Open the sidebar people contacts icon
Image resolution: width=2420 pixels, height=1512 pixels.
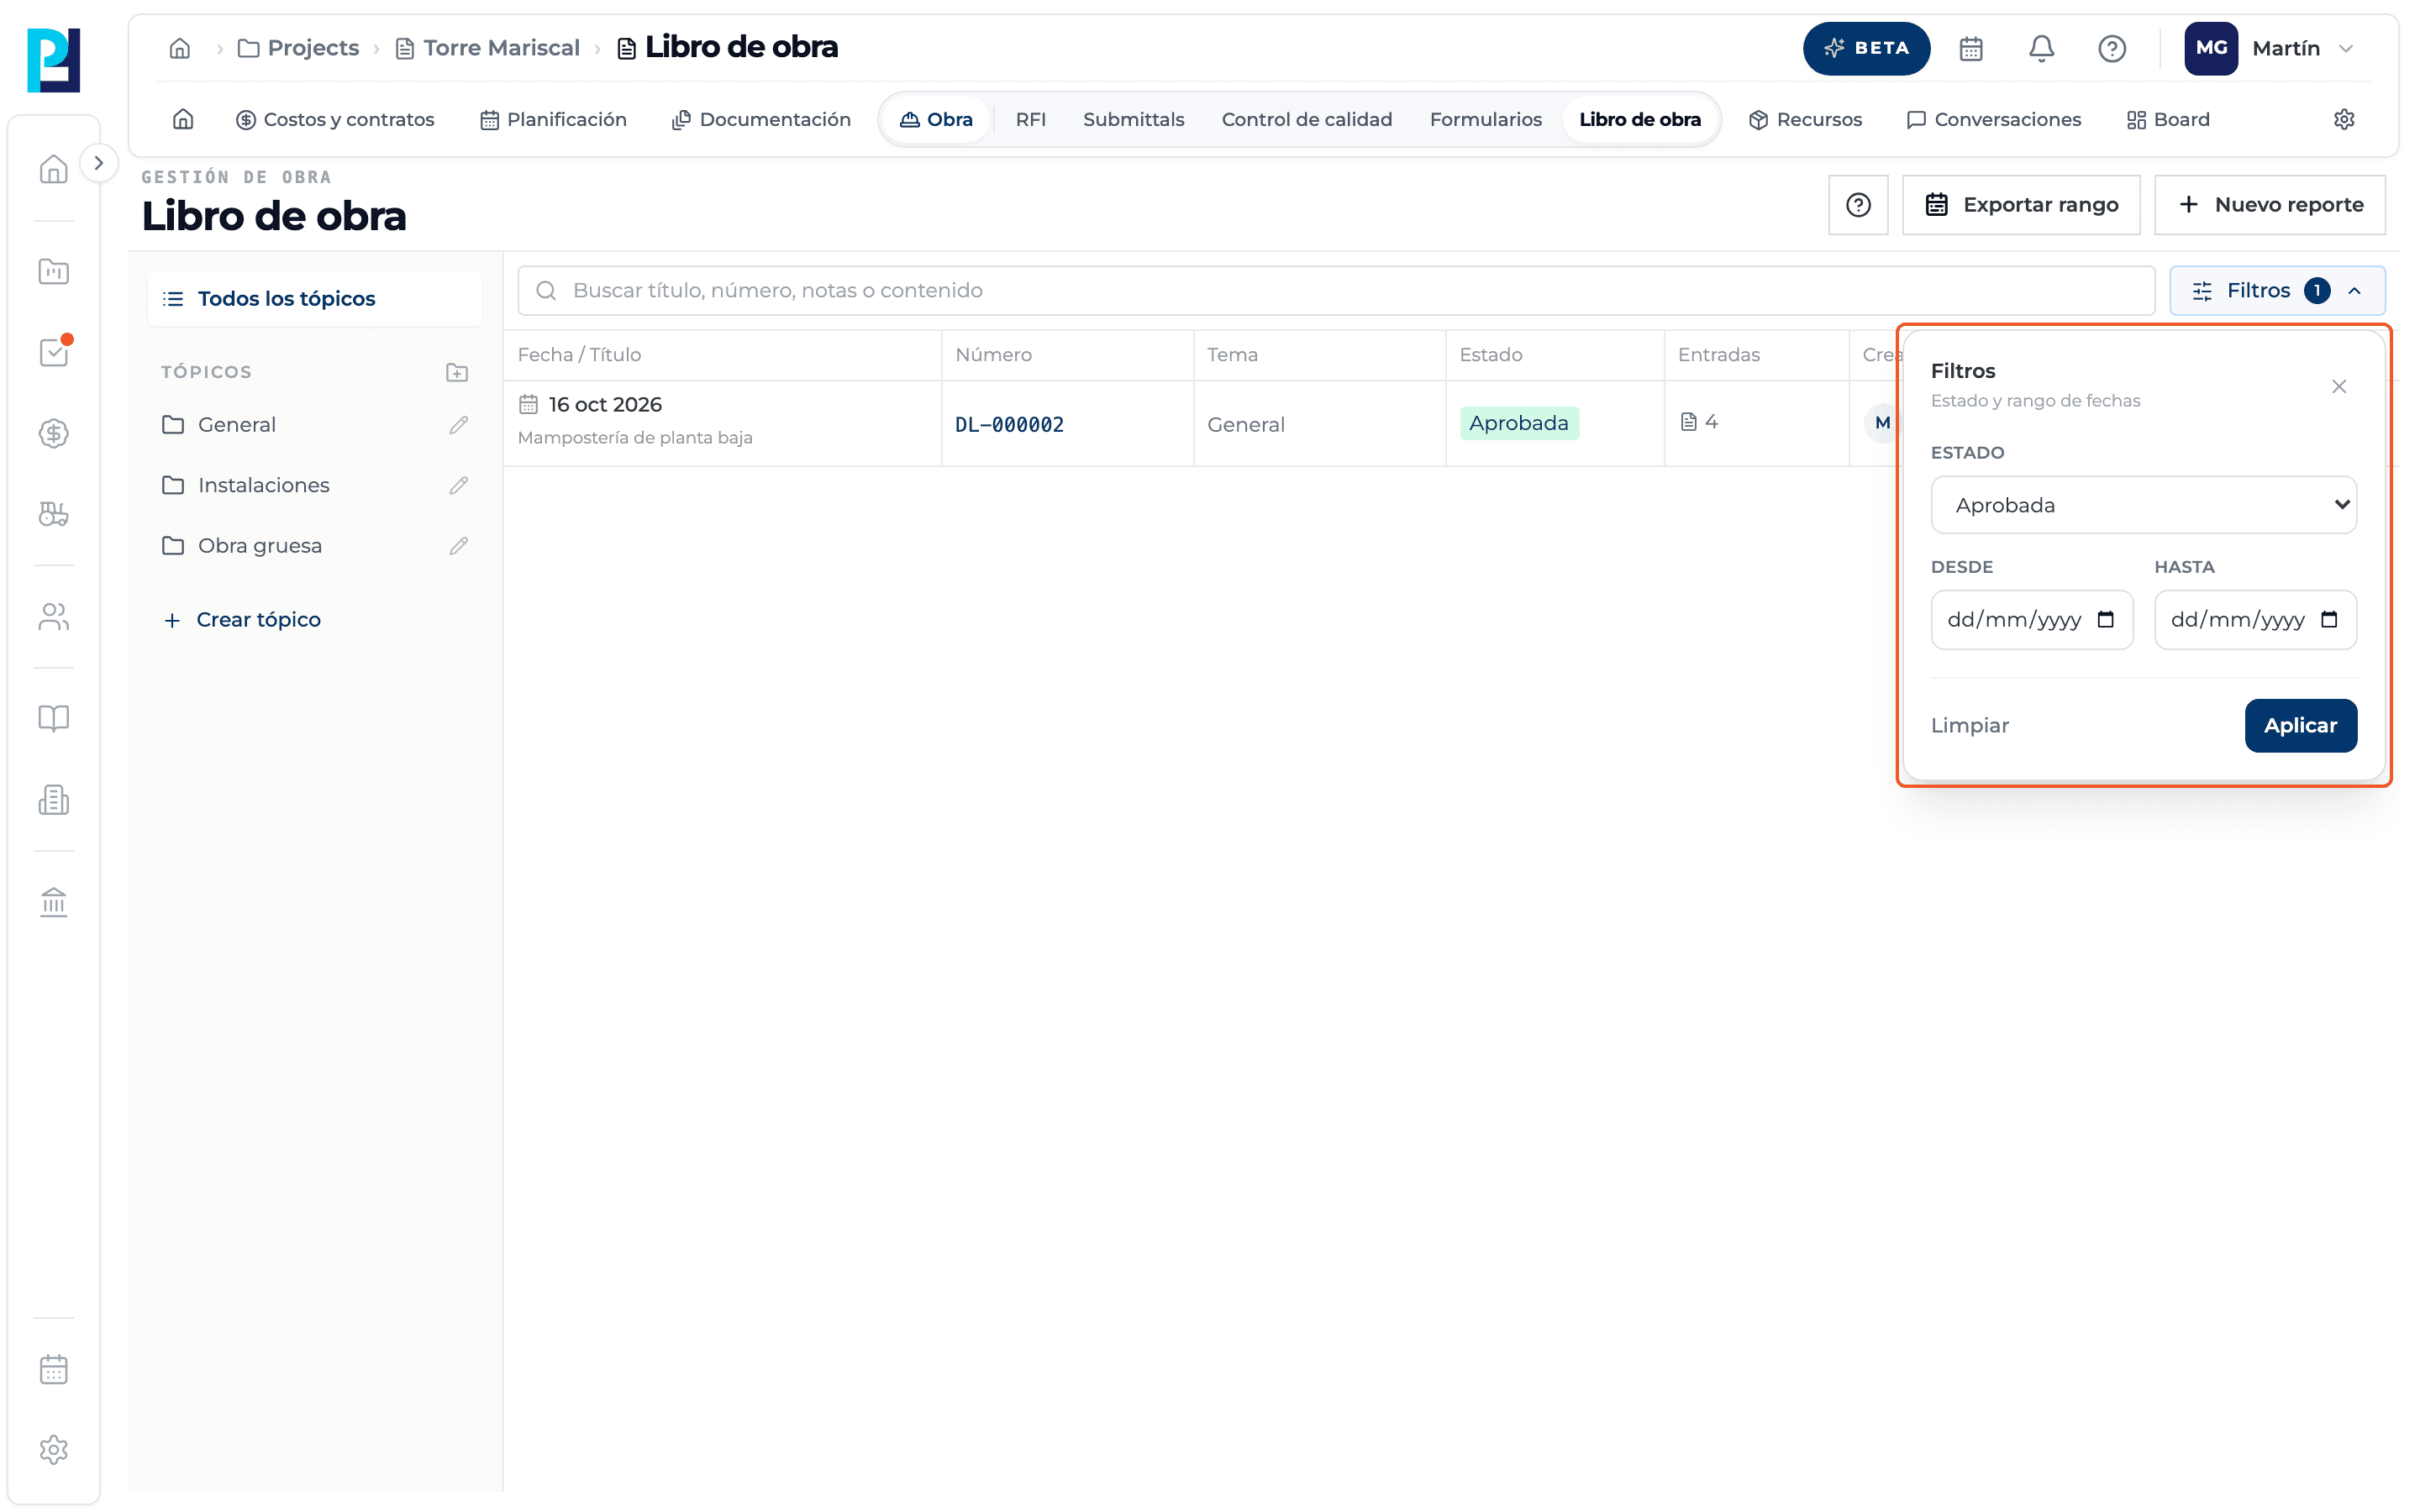coord(53,616)
